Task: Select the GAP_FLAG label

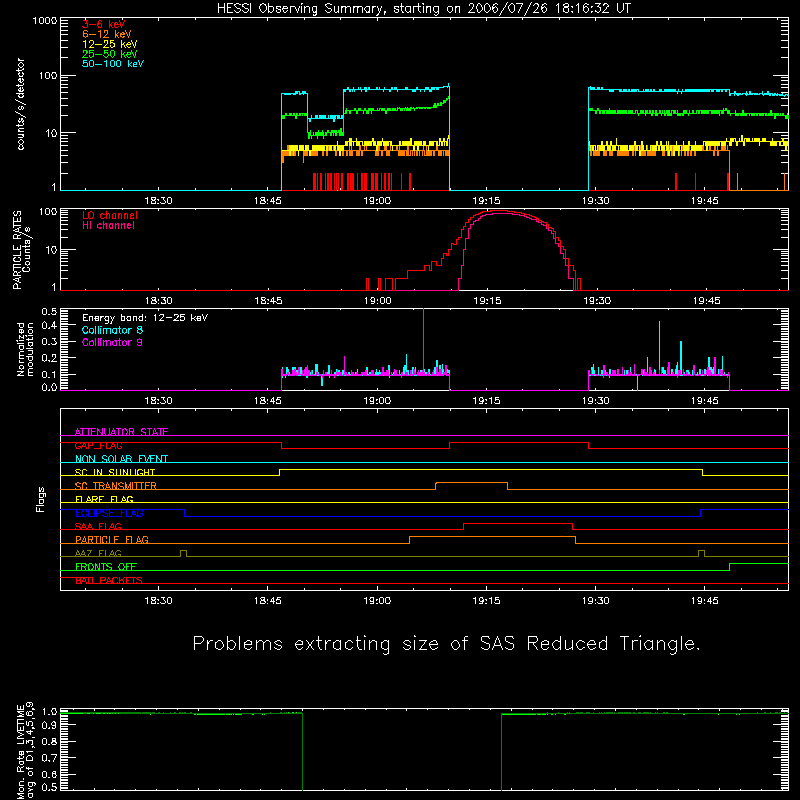Action: 98,445
